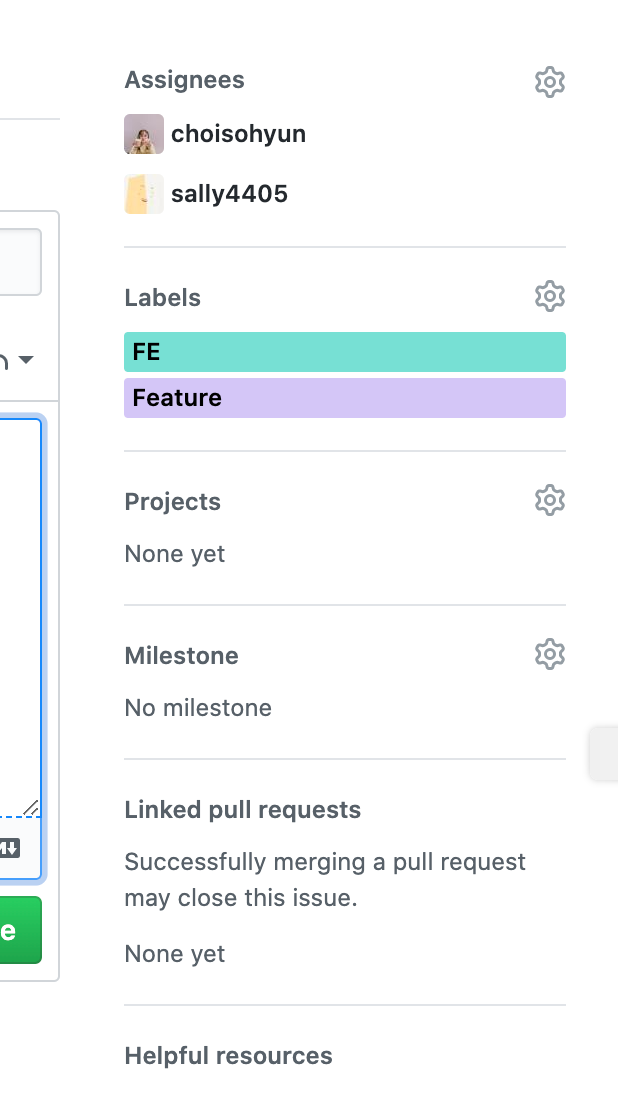Filter issues by the FE label
The image size is (618, 1096).
[x=344, y=351]
